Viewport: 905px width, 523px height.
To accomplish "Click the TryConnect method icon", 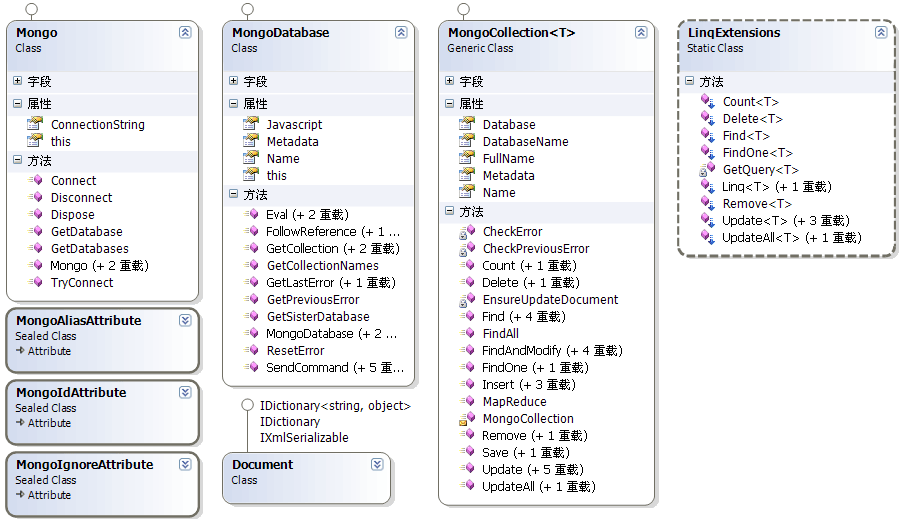I will pos(35,282).
